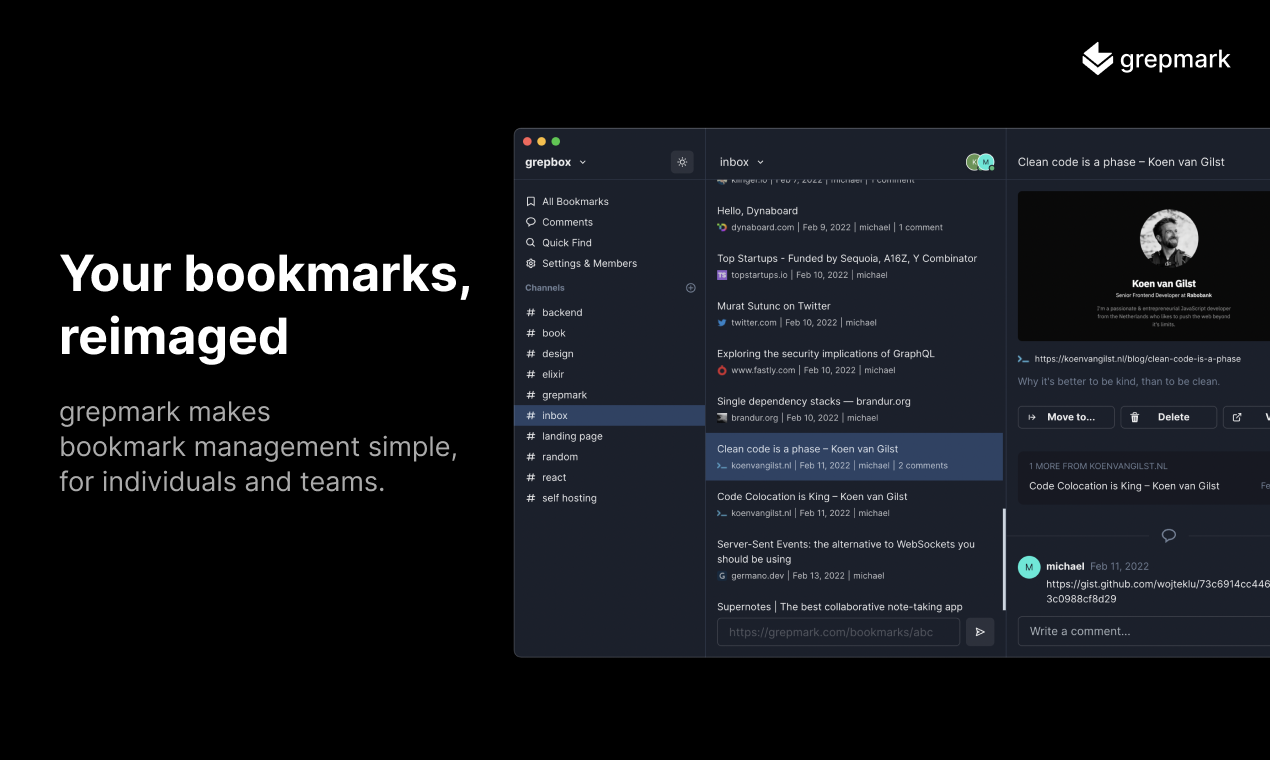Open the inbox channel dropdown in header
This screenshot has height=760, width=1270.
[x=742, y=162]
